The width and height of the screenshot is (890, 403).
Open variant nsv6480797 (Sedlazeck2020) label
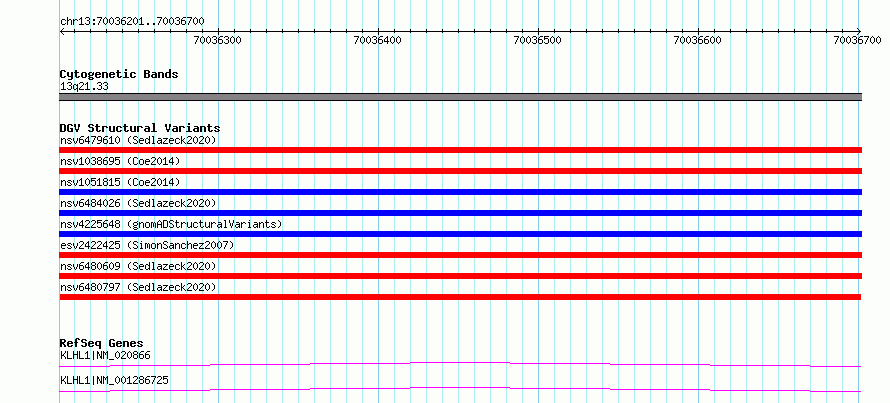point(138,287)
